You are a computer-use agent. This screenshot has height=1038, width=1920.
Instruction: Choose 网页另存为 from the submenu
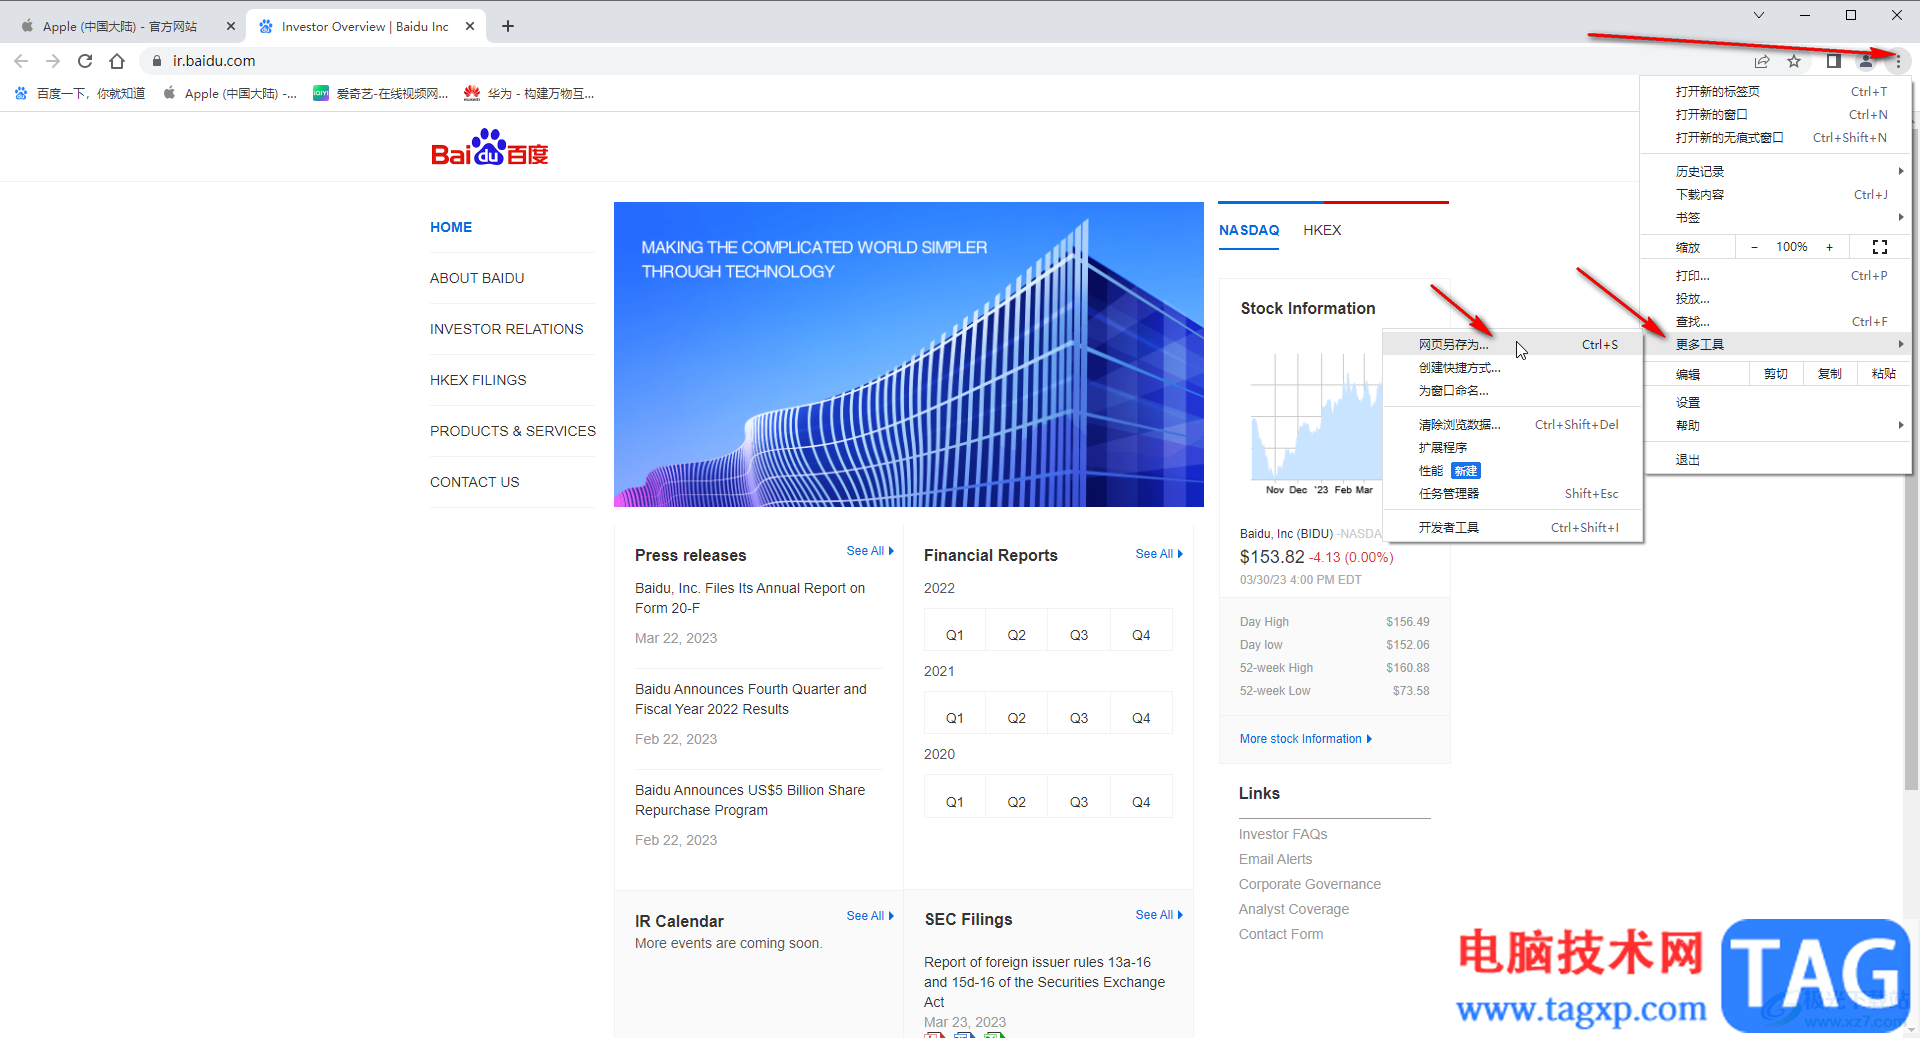pyautogui.click(x=1513, y=344)
